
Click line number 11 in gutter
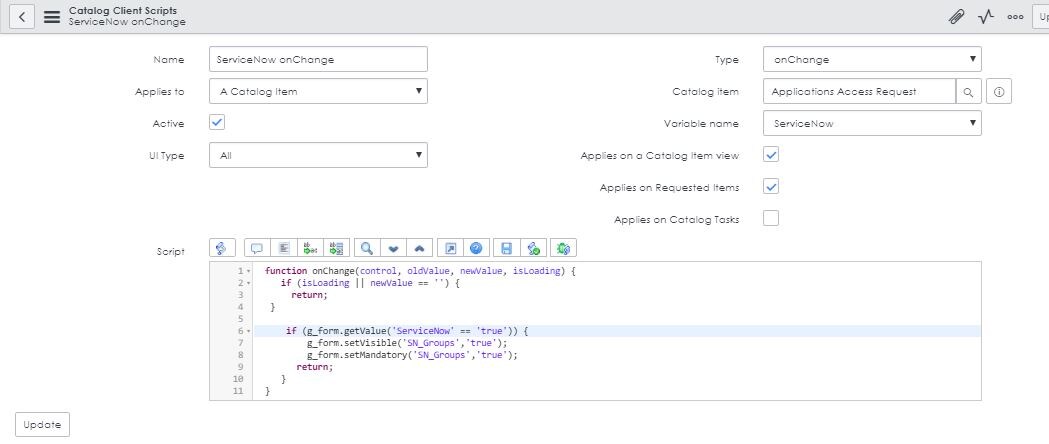[238, 391]
